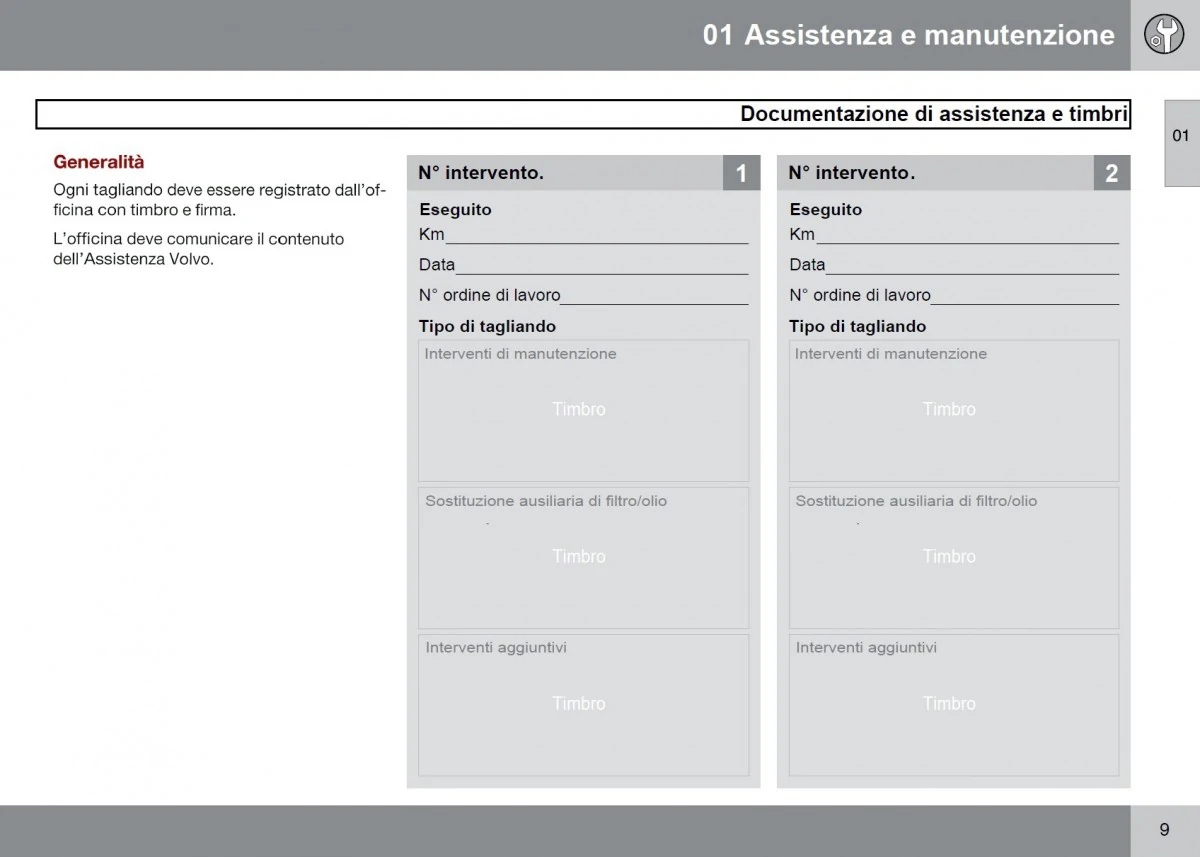
Task: Click Sostituzione ausiliaria di filtro/olio box, card 2
Action: click(954, 558)
